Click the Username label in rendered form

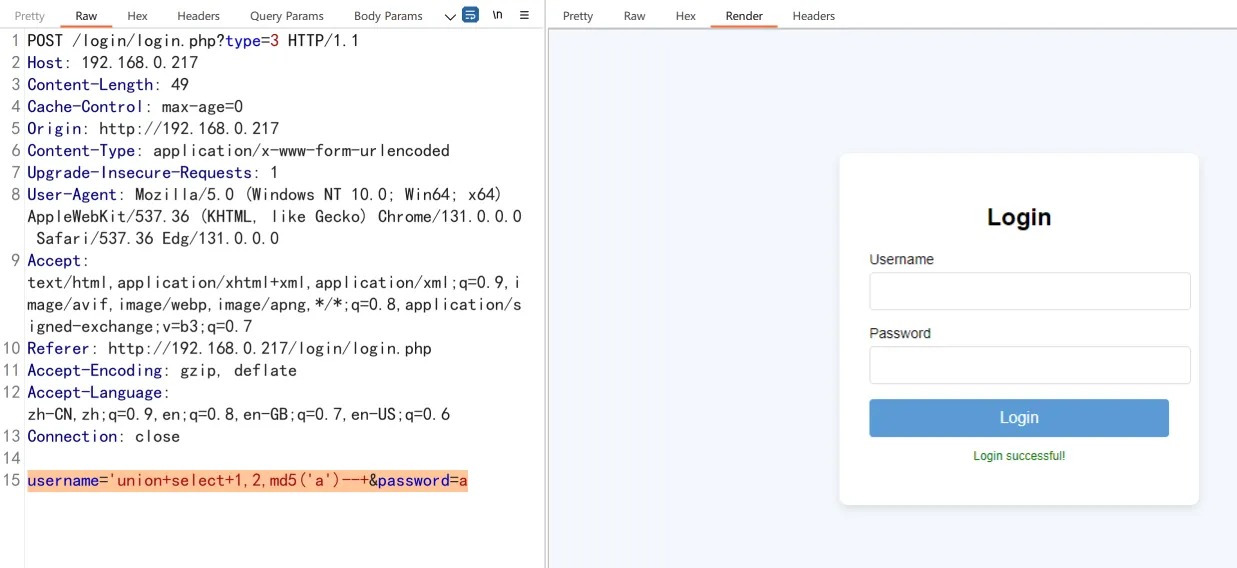901,259
